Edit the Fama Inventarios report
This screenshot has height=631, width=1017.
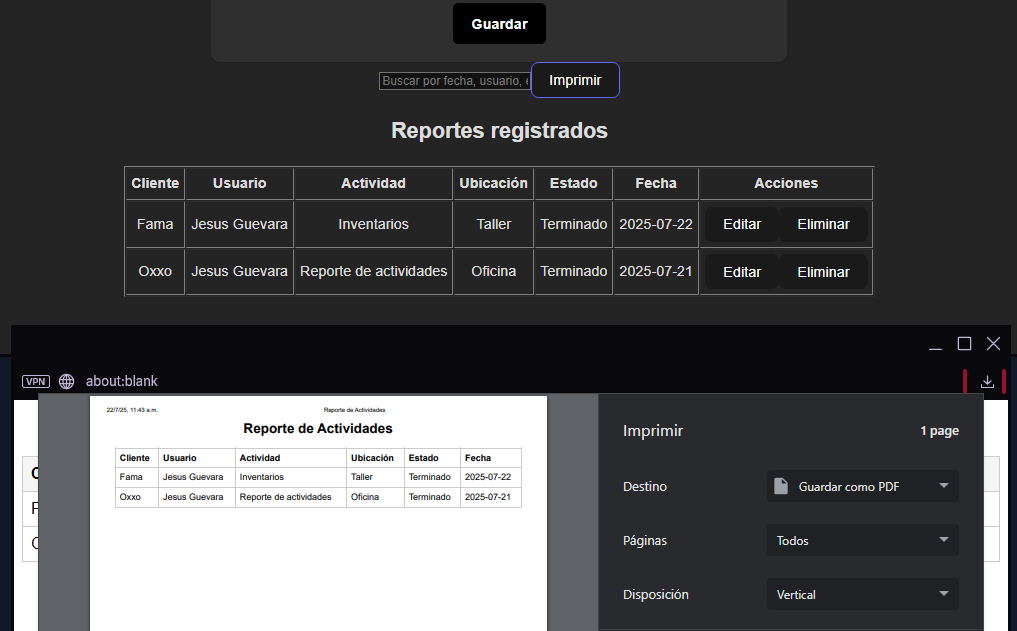point(742,224)
